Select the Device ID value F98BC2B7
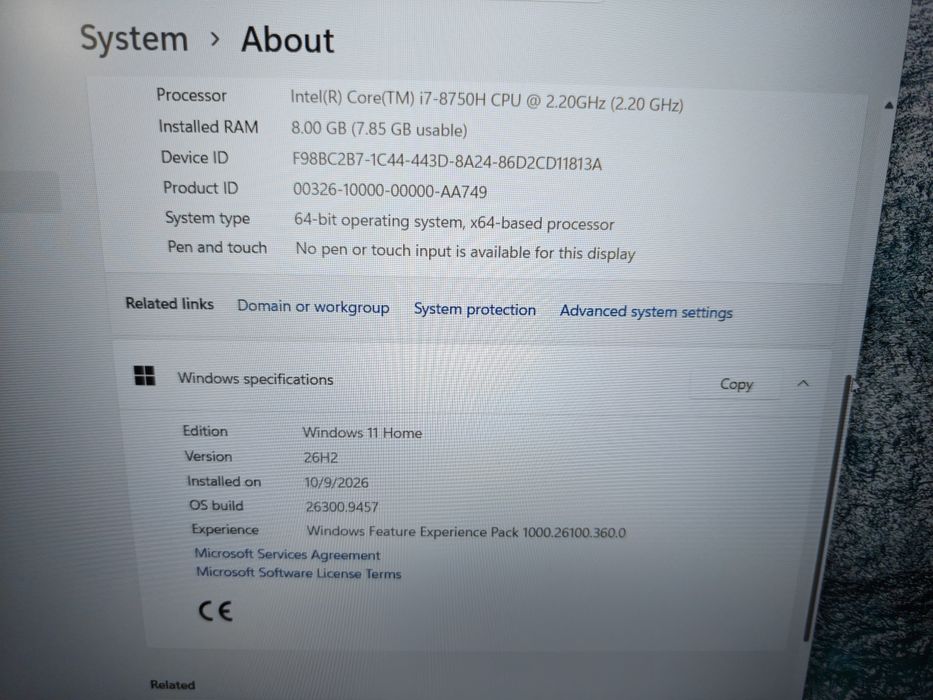Image resolution: width=933 pixels, height=700 pixels. coord(447,161)
